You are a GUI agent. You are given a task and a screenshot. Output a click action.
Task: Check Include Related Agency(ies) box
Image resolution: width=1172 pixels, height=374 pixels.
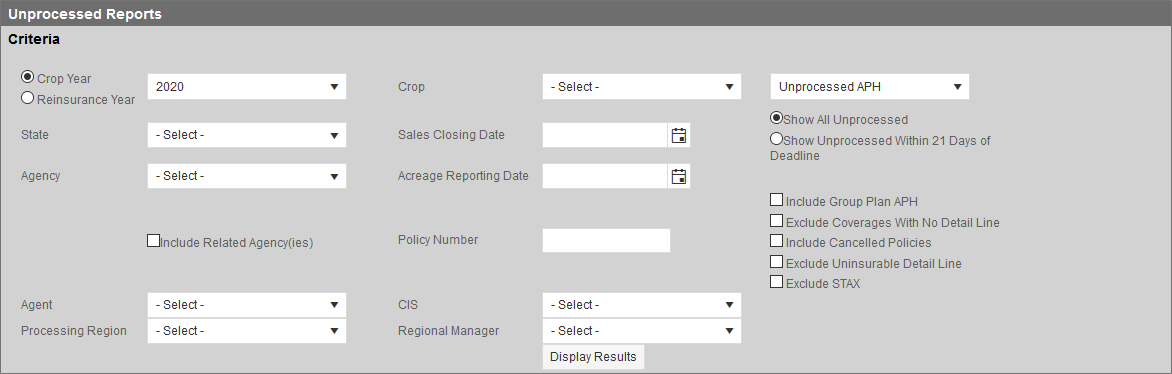click(153, 241)
